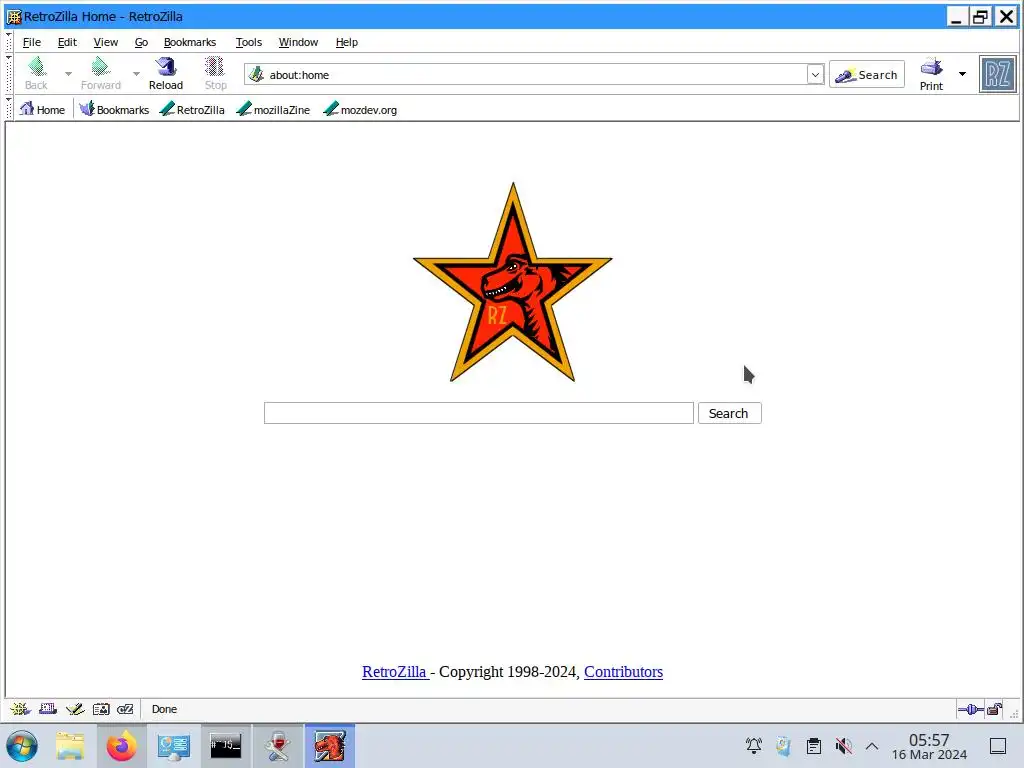Open the Tools menu
The image size is (1024, 768).
(x=248, y=42)
